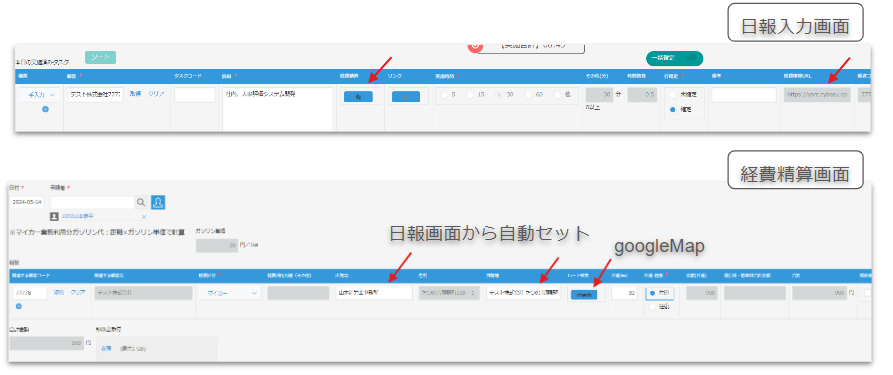Click 取得 link in expense detail row

(x=59, y=292)
